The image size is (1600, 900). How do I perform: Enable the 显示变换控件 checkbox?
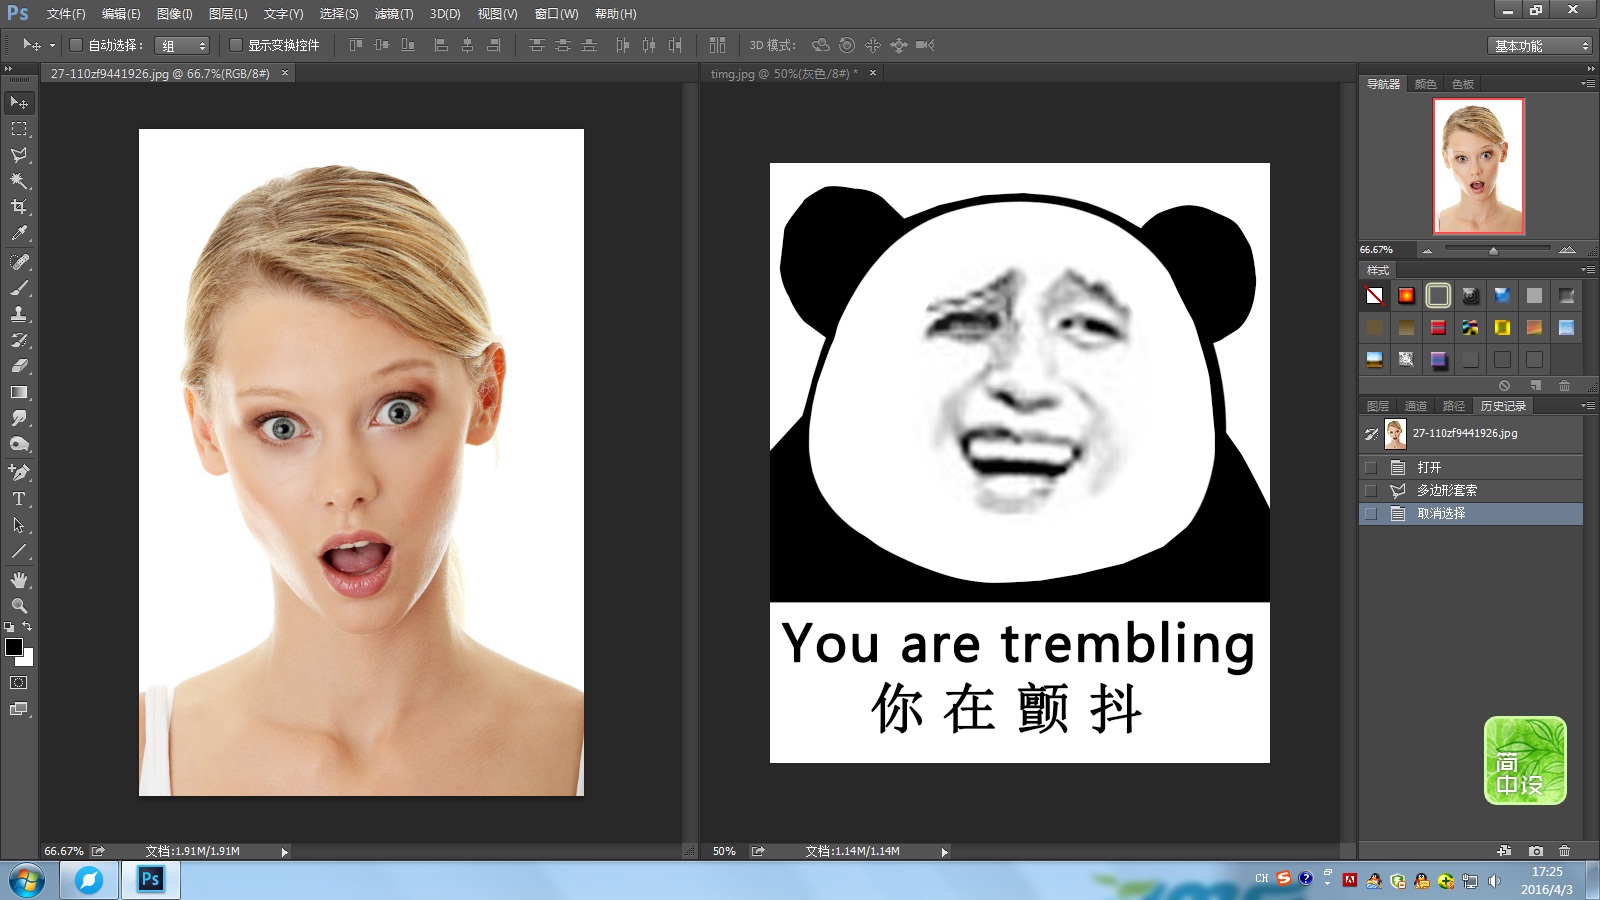click(236, 45)
